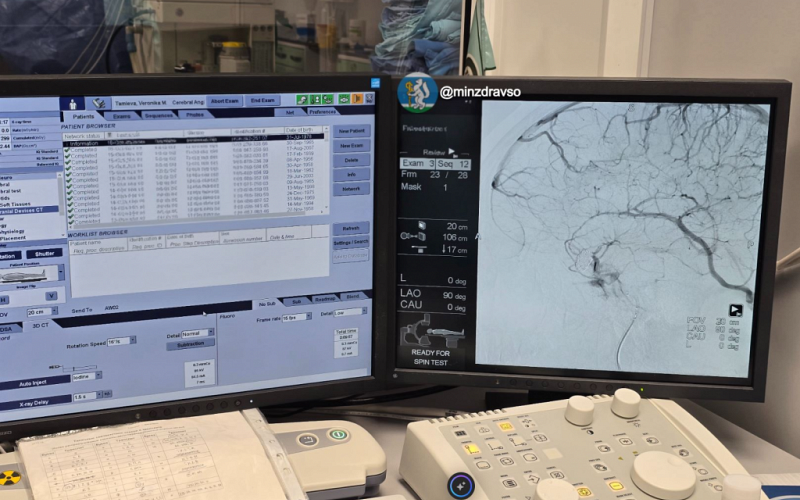800x500 pixels.
Task: Toggle the Shutter button
Action: 44,254
